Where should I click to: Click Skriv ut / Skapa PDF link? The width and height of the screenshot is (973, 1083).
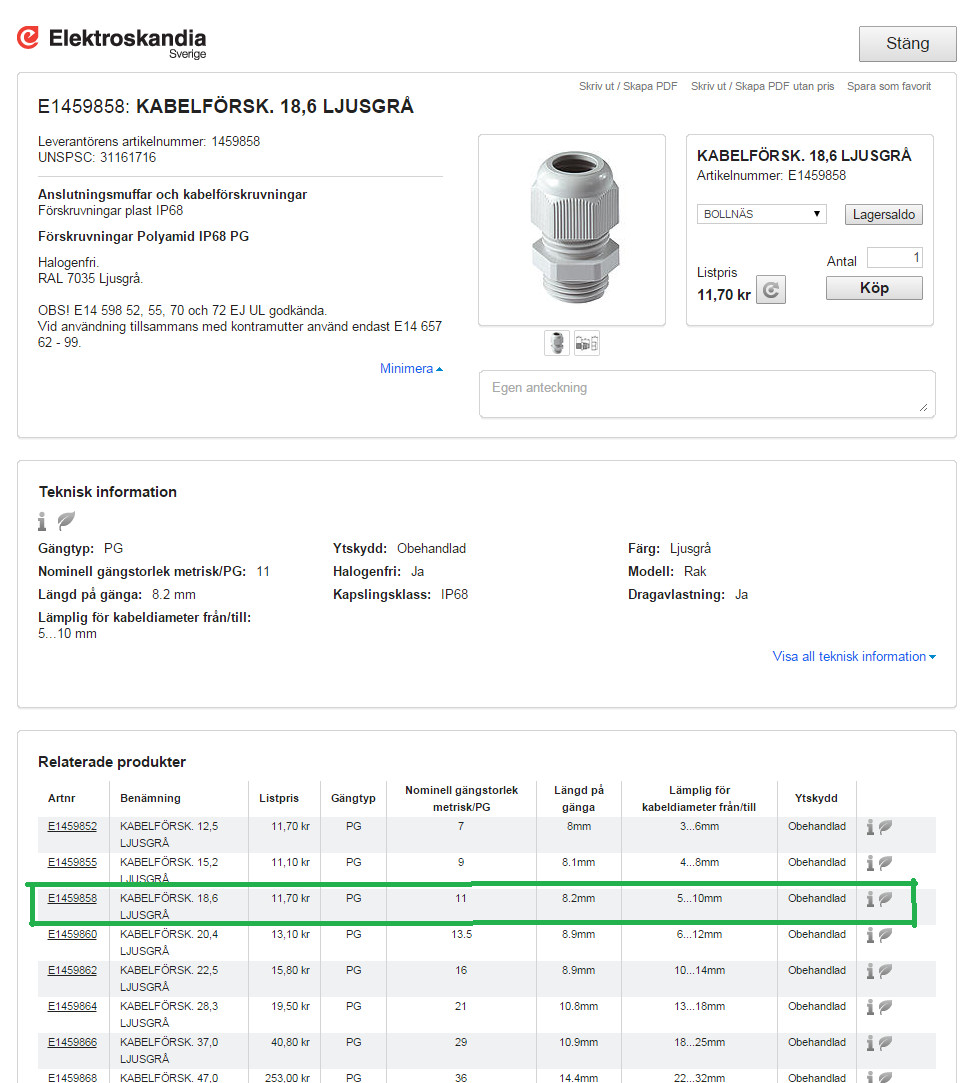click(628, 87)
